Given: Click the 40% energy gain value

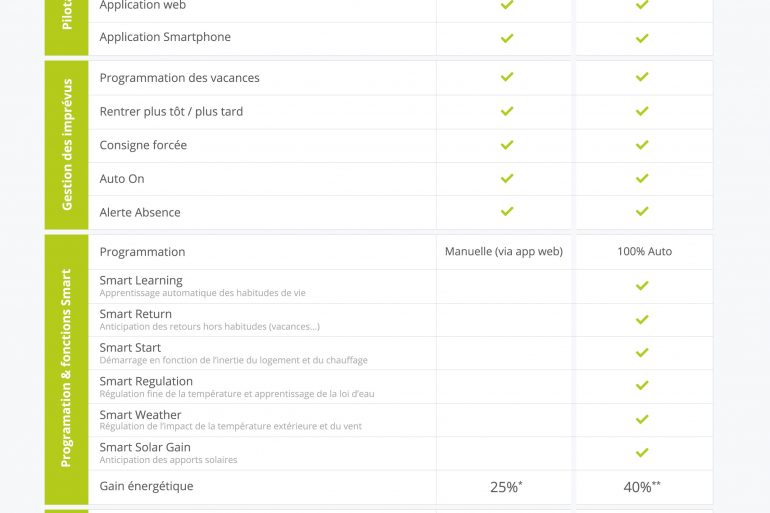Looking at the screenshot, I should coord(642,486).
